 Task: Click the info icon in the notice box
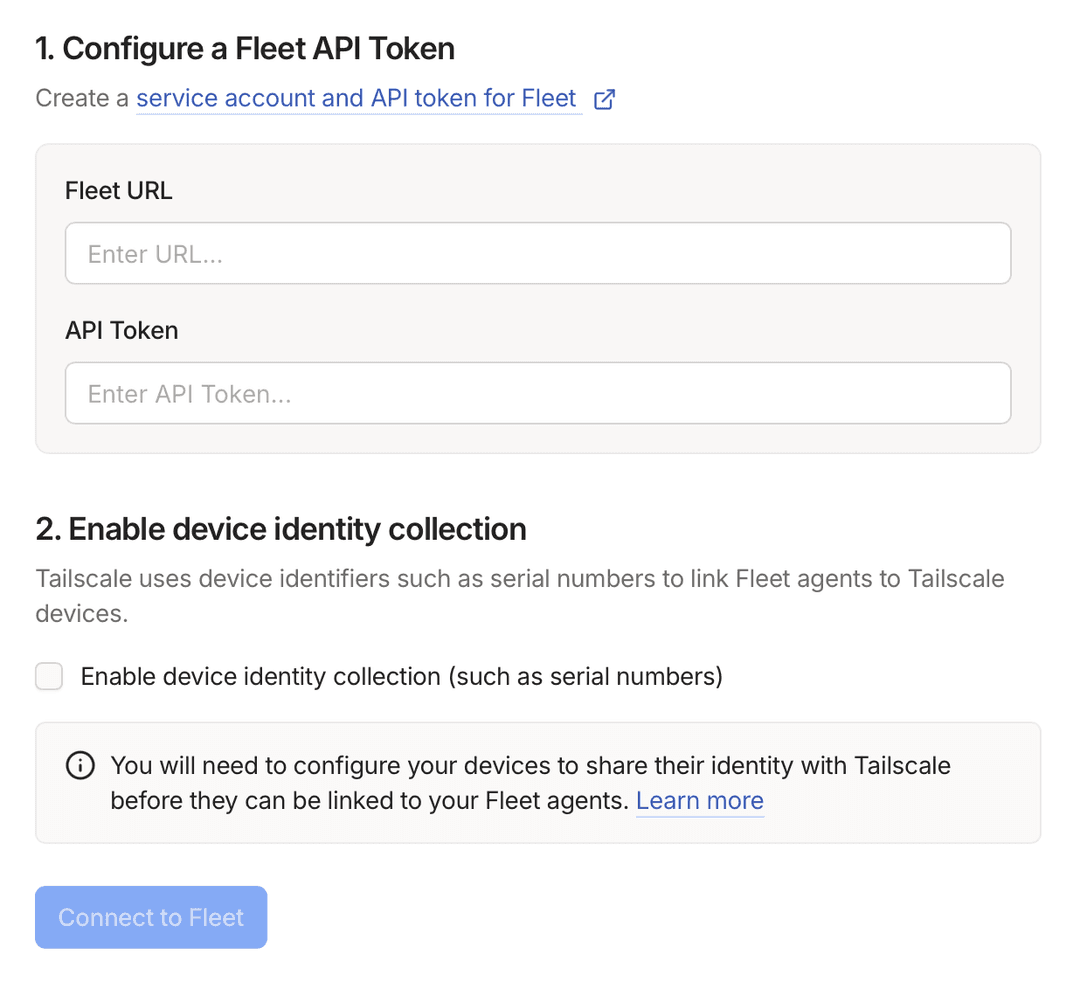click(x=80, y=765)
